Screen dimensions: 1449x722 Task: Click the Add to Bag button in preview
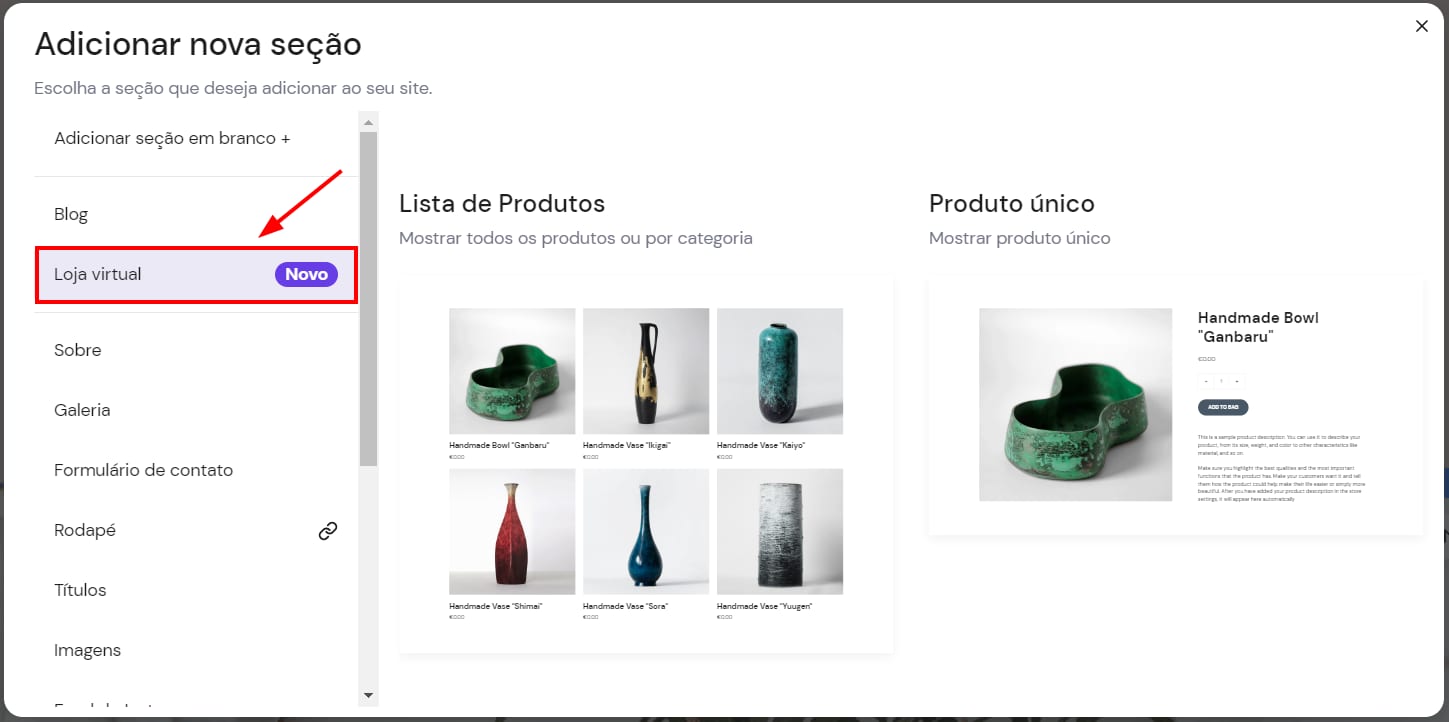coord(1223,407)
